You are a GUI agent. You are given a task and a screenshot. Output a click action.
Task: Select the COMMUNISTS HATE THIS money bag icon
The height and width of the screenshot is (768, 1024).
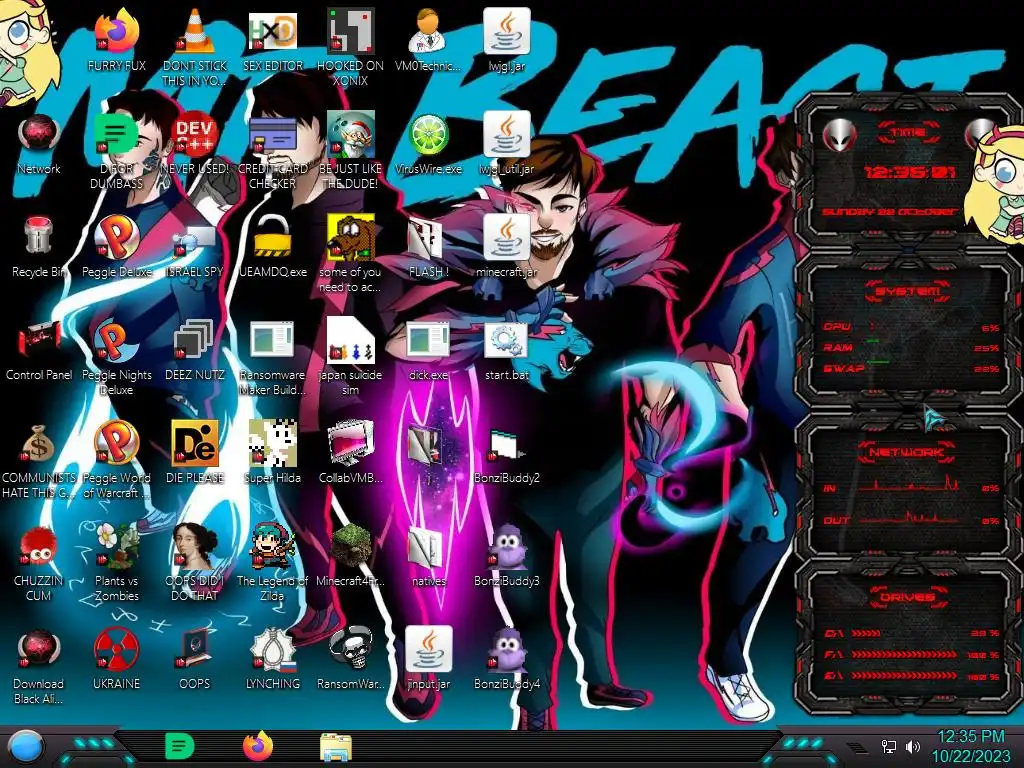[x=39, y=460]
